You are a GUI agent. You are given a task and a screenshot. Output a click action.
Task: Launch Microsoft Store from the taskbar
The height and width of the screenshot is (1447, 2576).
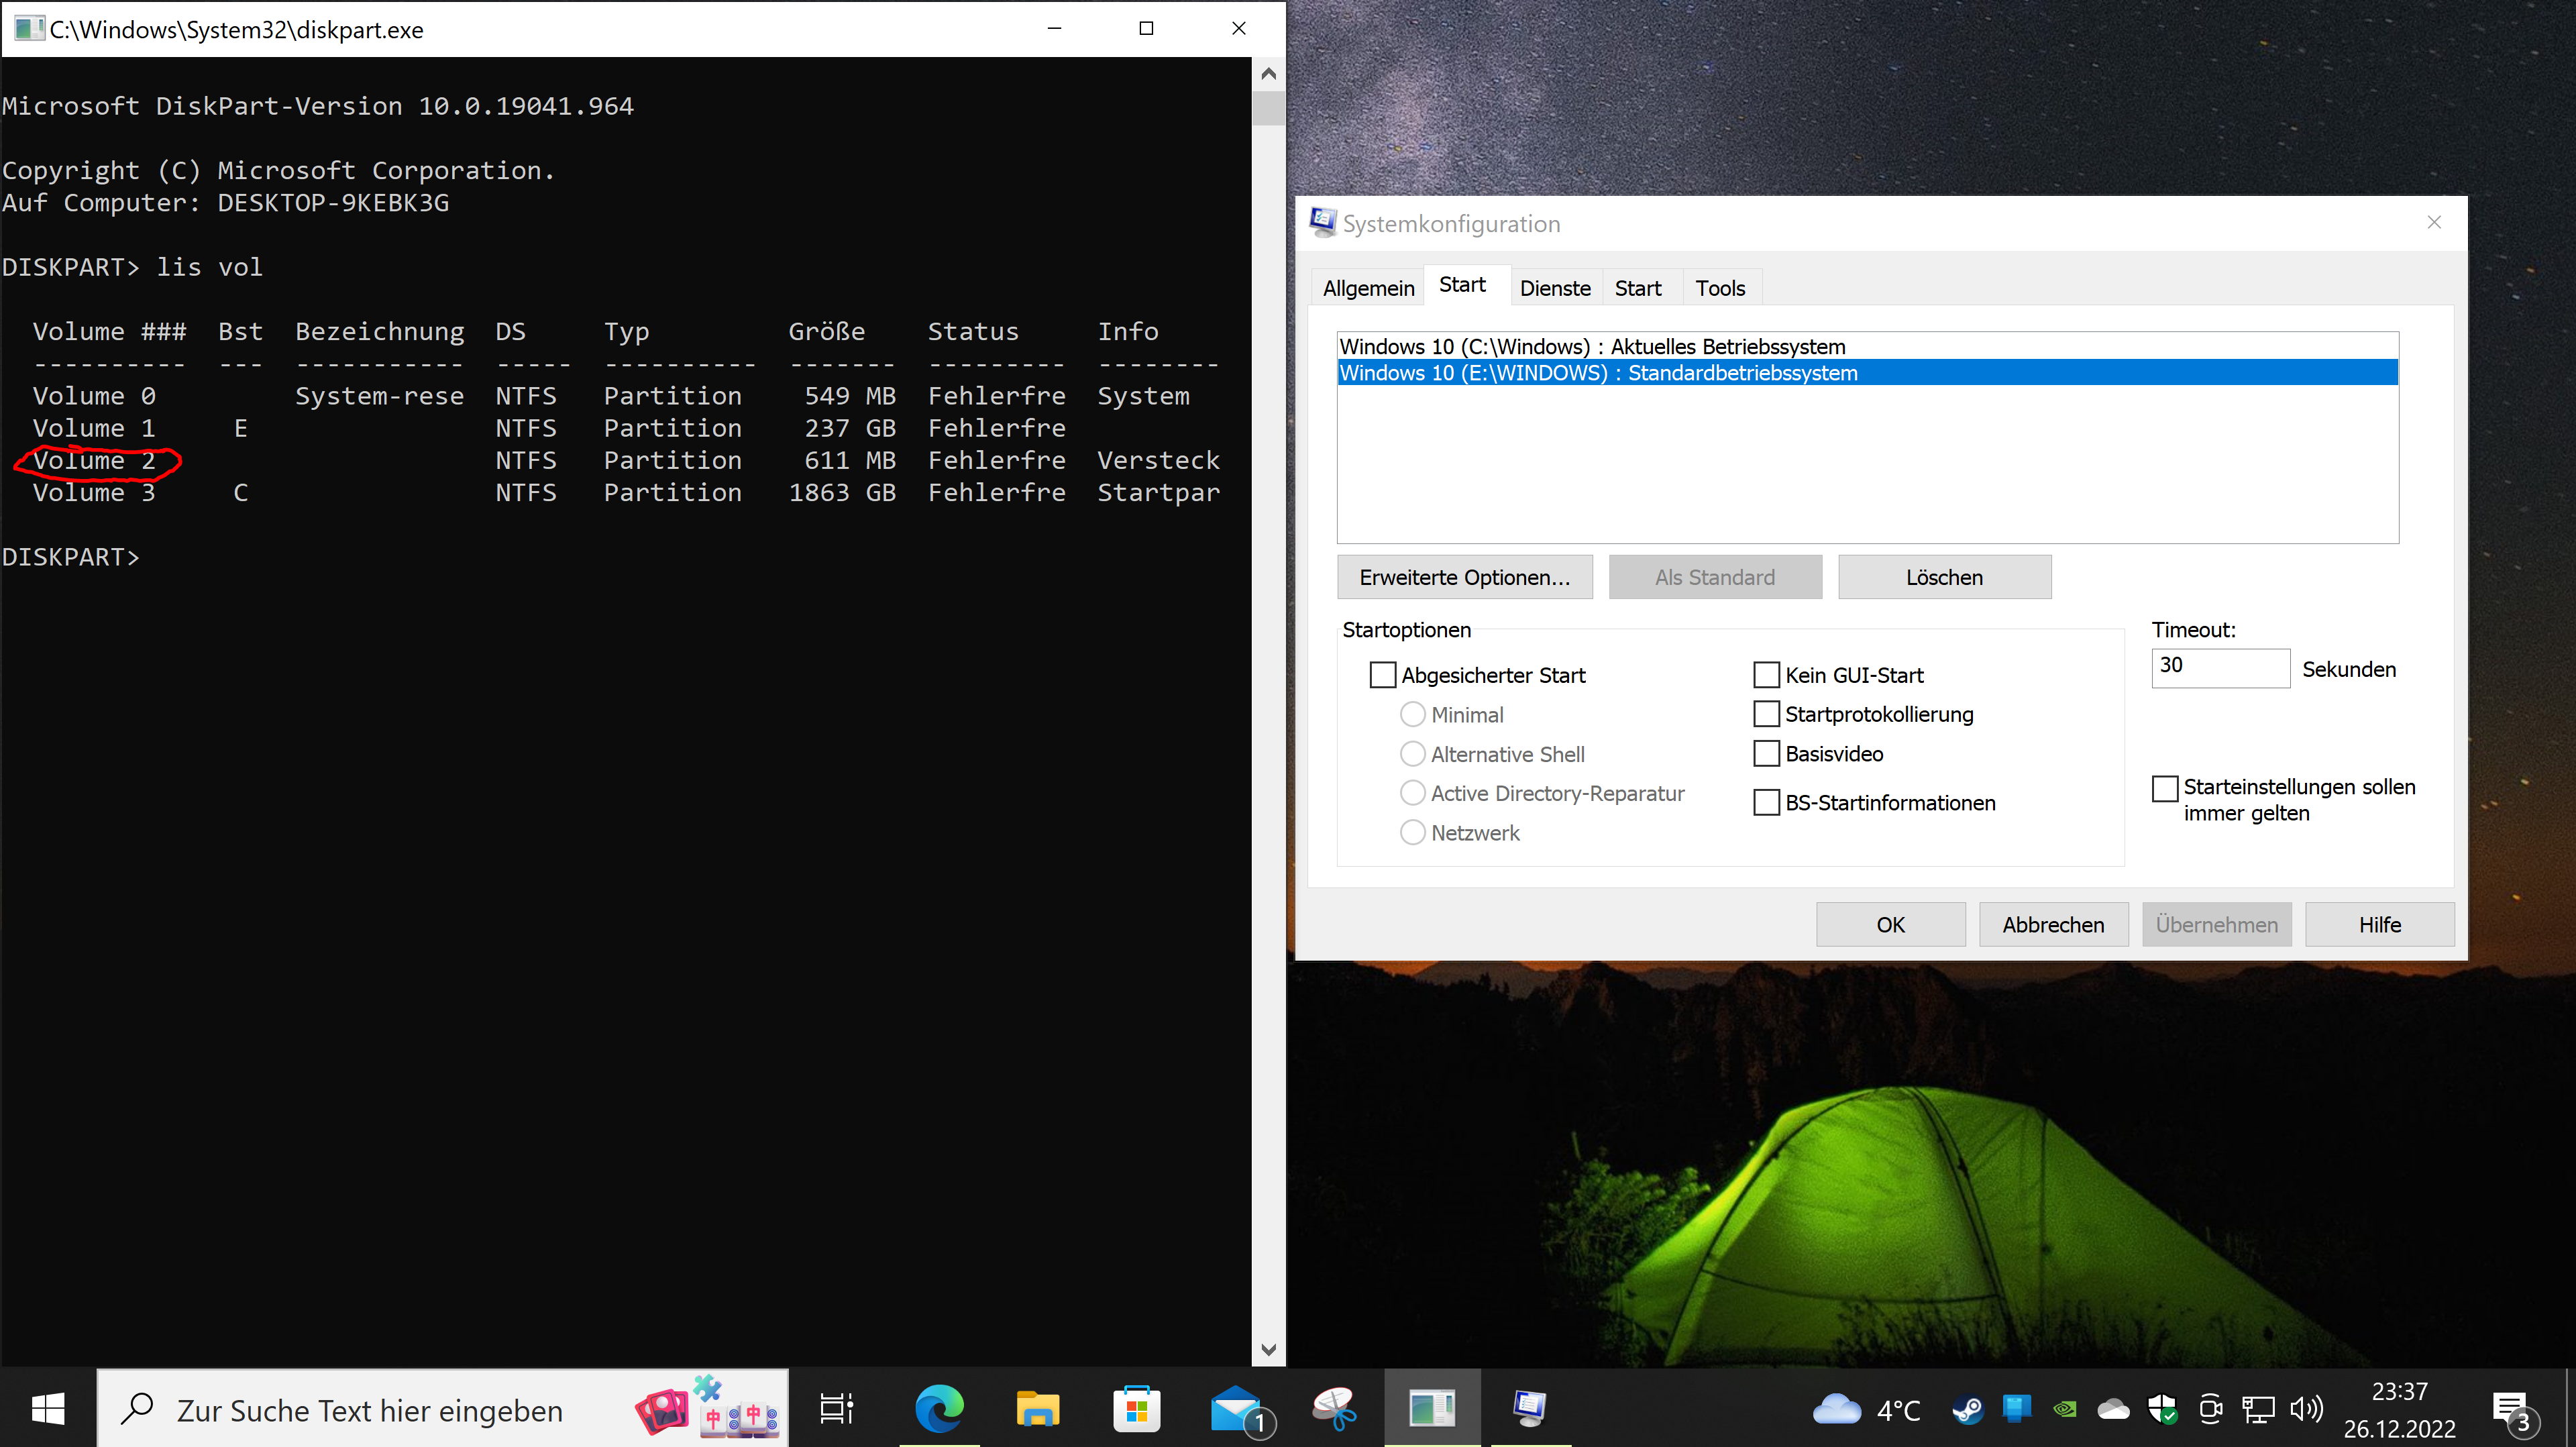tap(1136, 1409)
